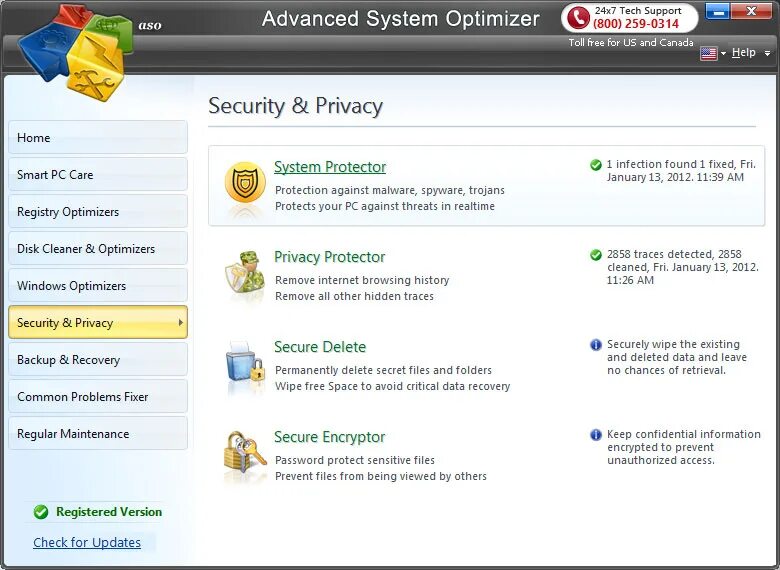
Task: Click '2858 traces detected' status text
Action: (682, 267)
